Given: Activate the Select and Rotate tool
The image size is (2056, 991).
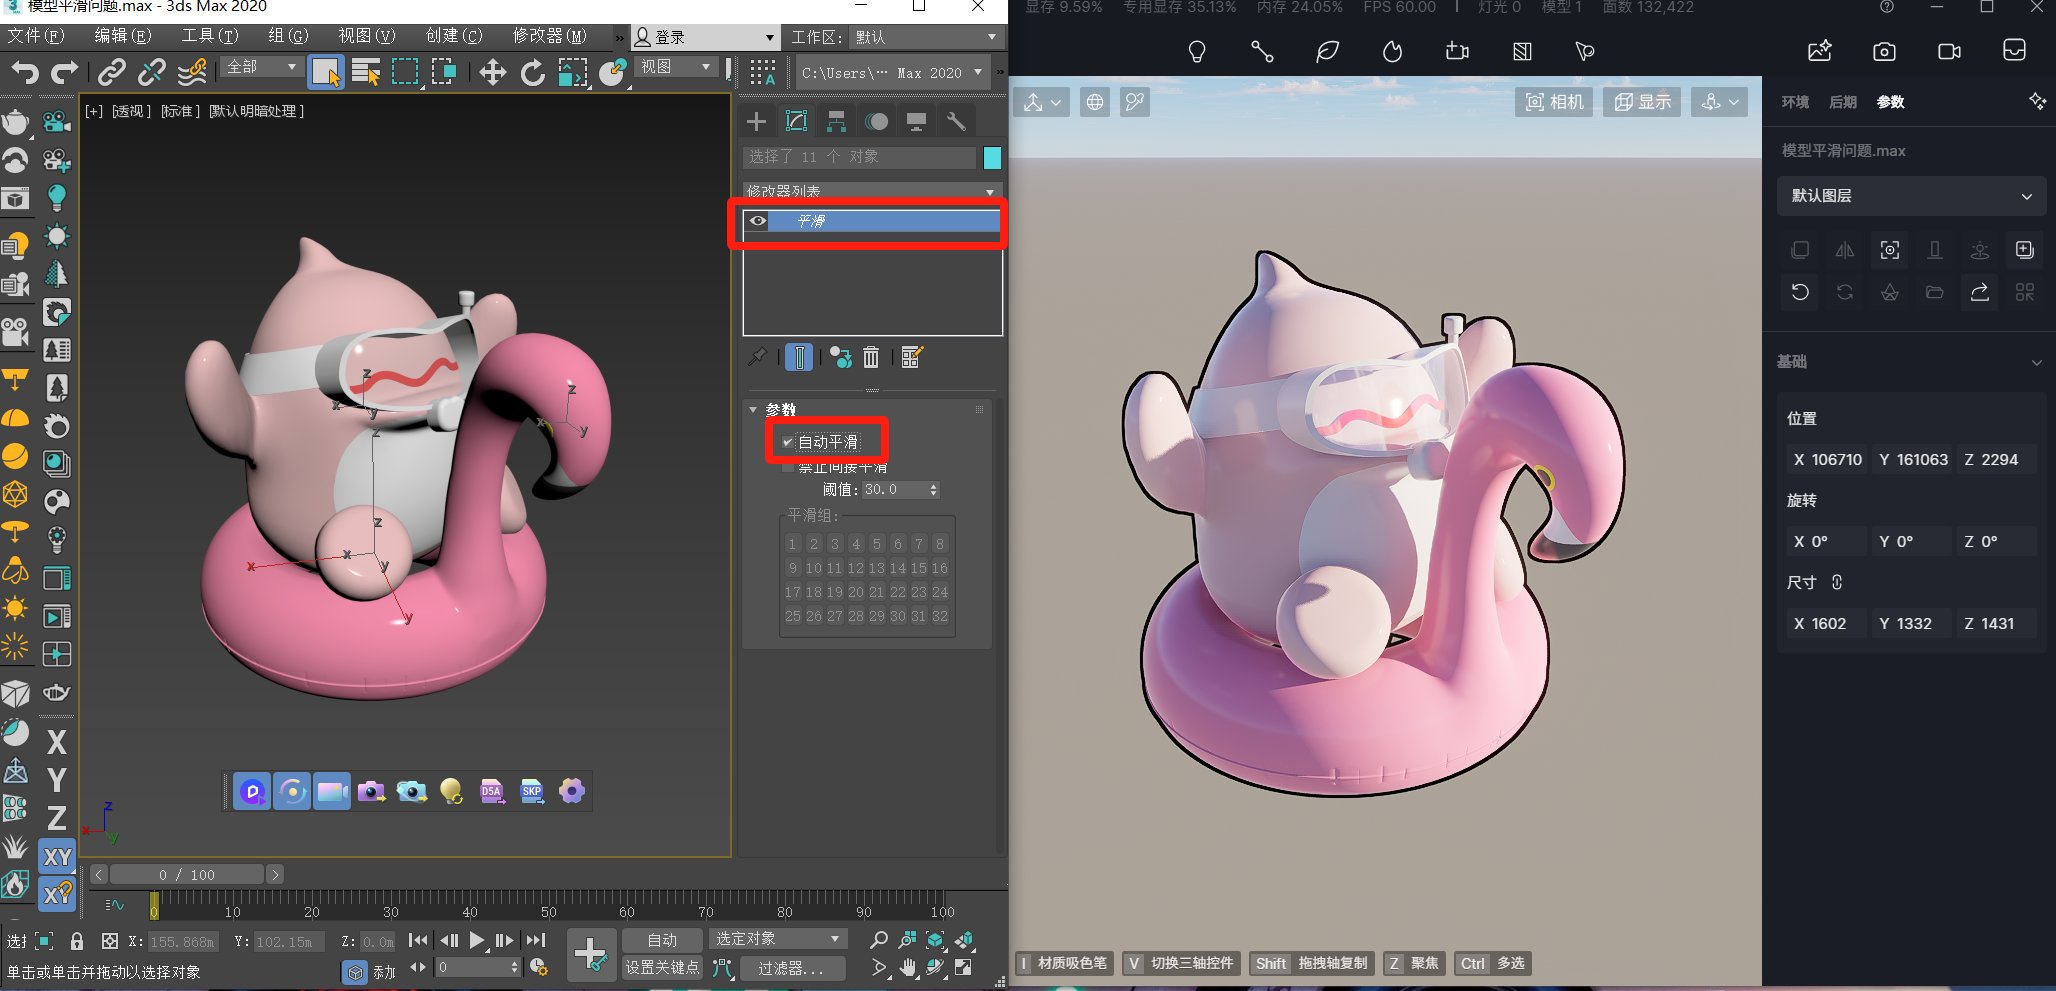Looking at the screenshot, I should pos(532,72).
